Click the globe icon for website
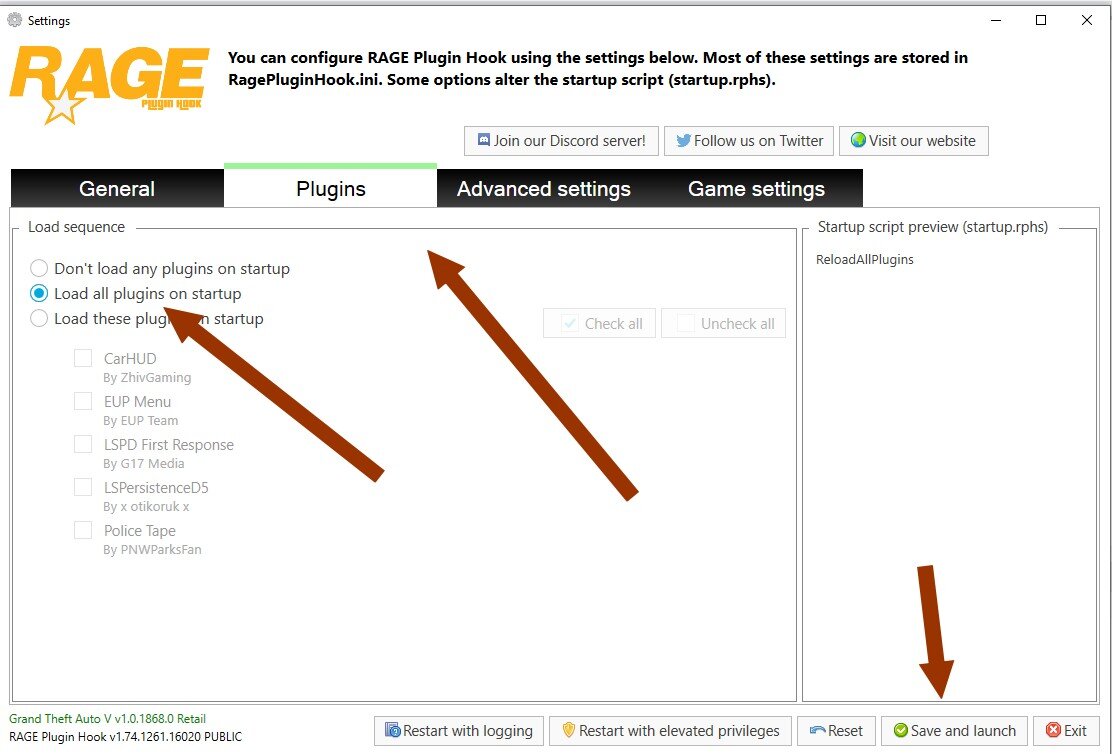Viewport: 1112px width, 754px height. [x=858, y=140]
